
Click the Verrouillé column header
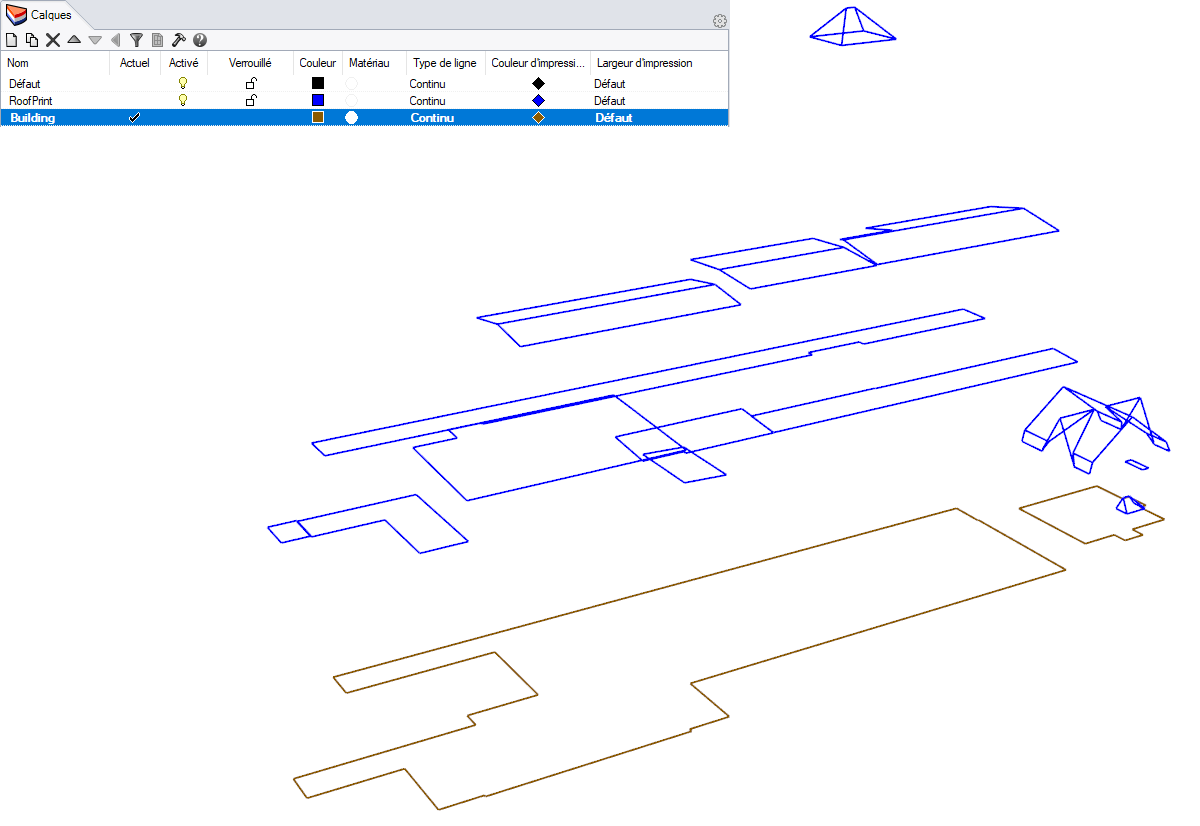(x=251, y=63)
